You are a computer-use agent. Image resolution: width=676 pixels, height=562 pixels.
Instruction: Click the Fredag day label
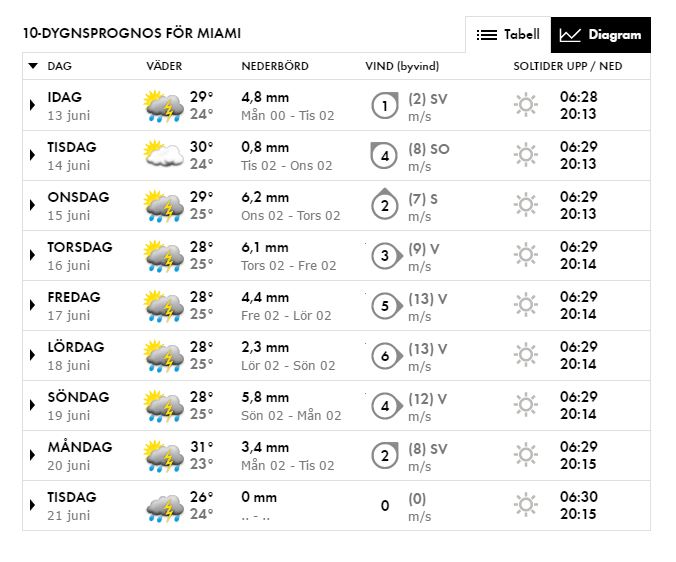(74, 297)
